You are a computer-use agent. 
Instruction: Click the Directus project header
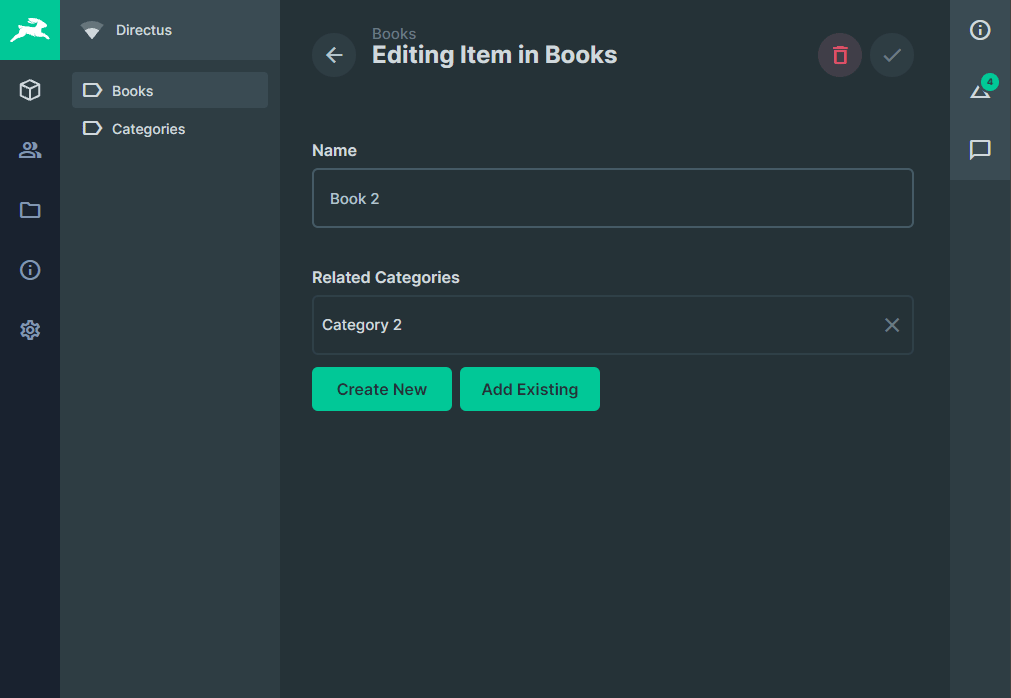point(170,30)
